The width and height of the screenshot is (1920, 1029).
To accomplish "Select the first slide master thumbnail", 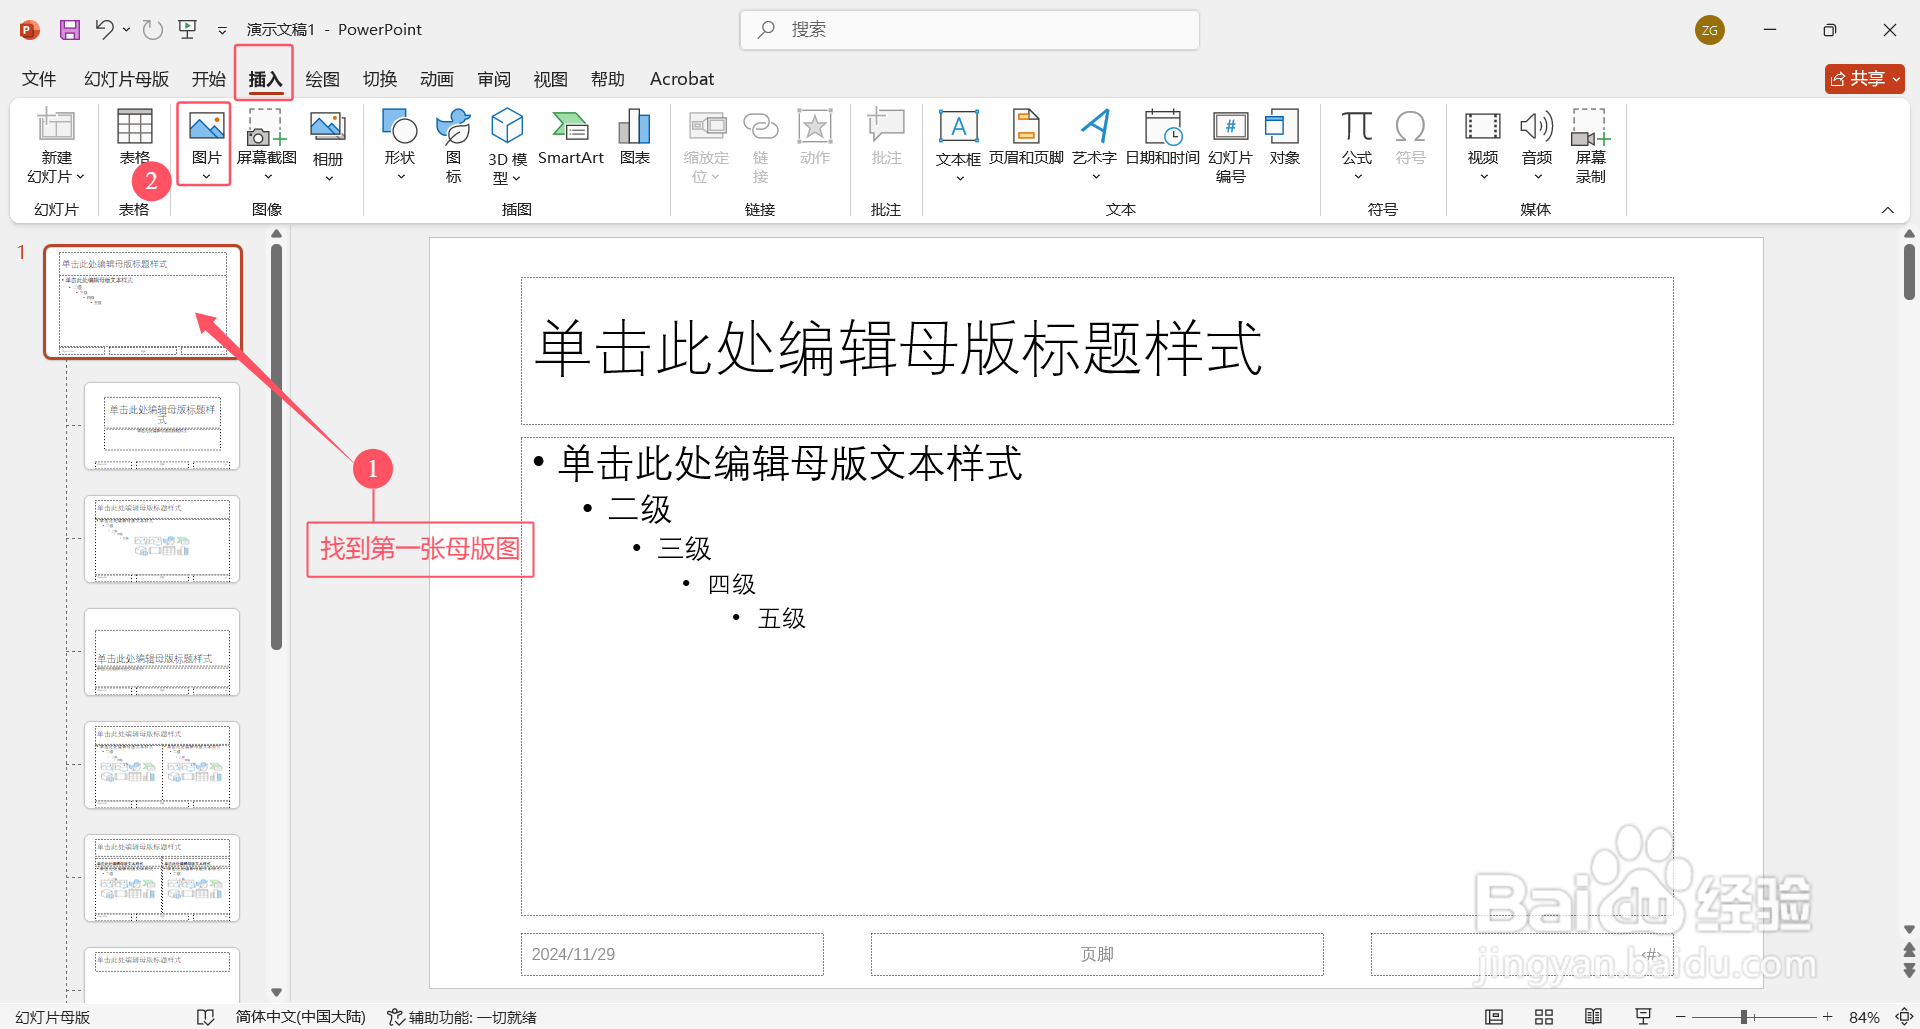I will coord(143,301).
